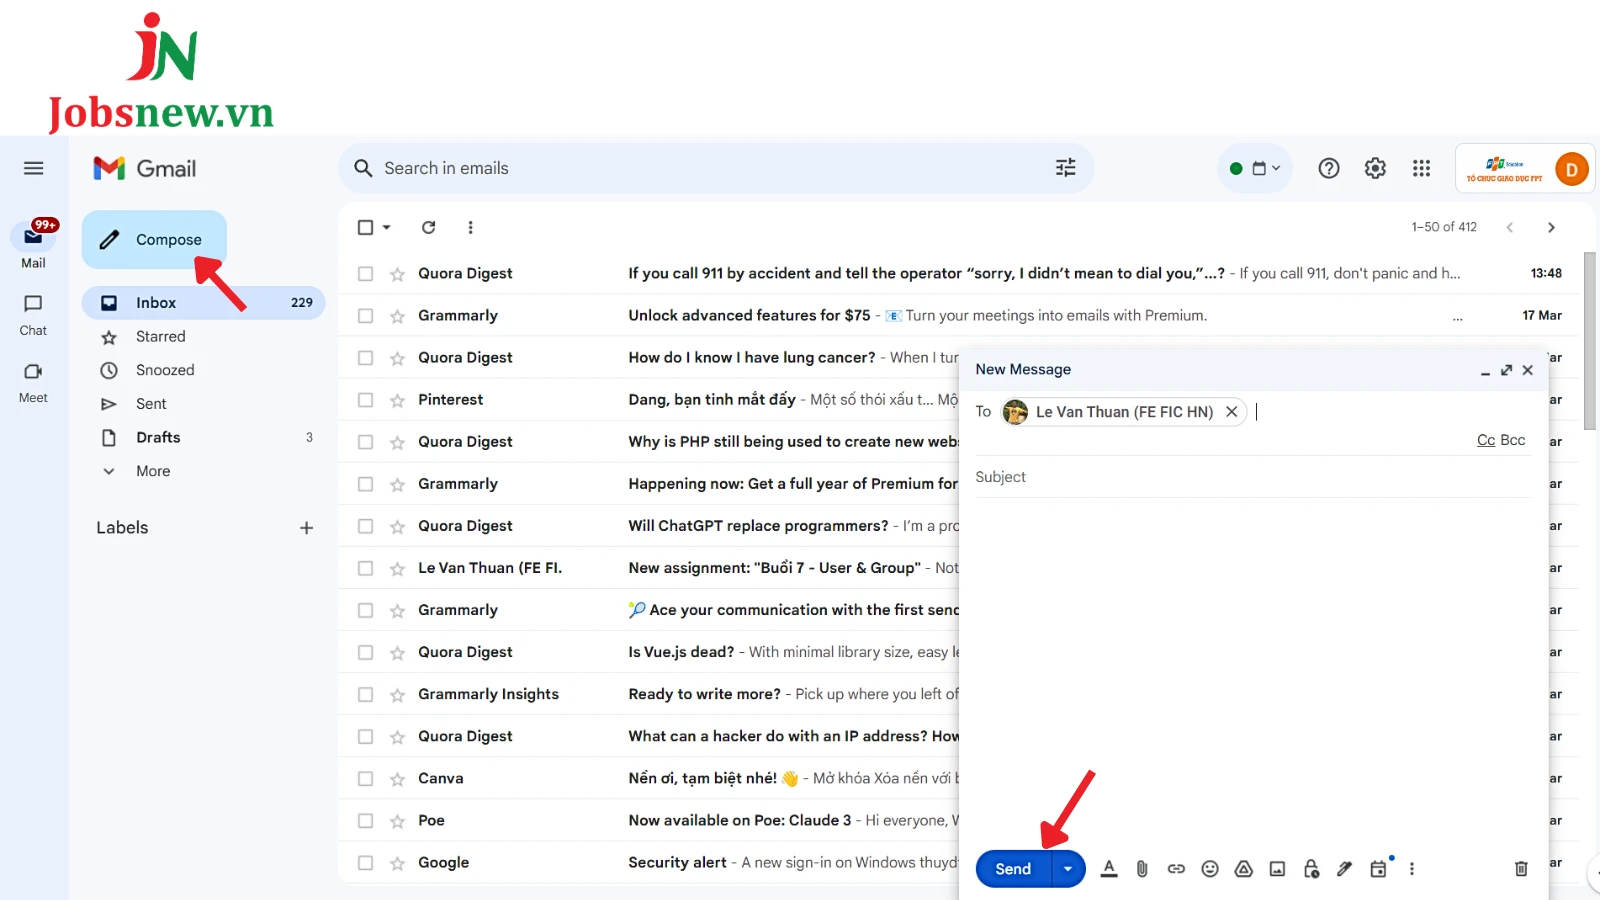Image resolution: width=1600 pixels, height=900 pixels.
Task: Select checkbox for Poe email
Action: point(366,821)
